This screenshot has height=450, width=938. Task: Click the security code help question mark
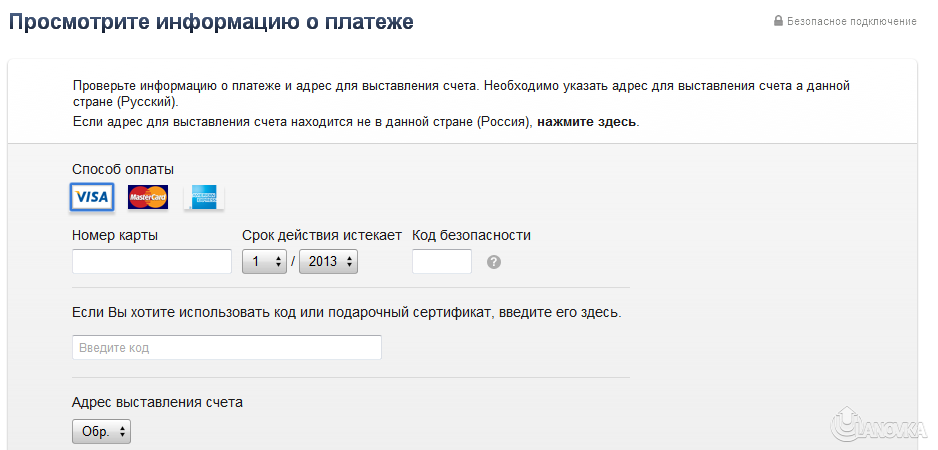coord(494,262)
